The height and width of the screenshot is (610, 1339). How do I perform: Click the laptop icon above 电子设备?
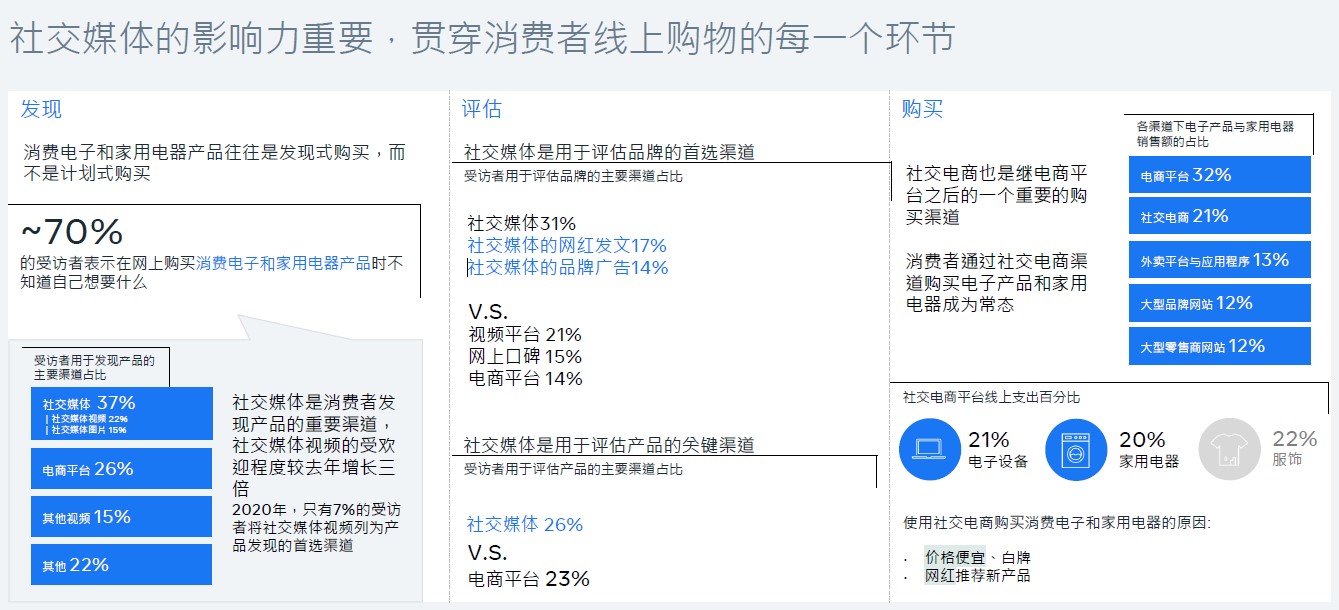[930, 450]
